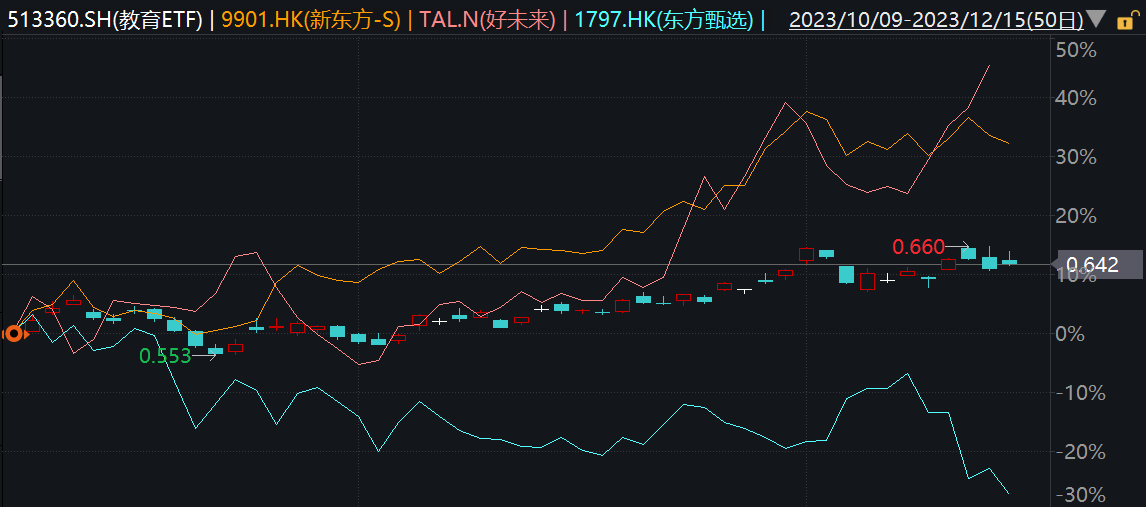Click the -30% axis label
The image size is (1146, 507).
click(1081, 495)
